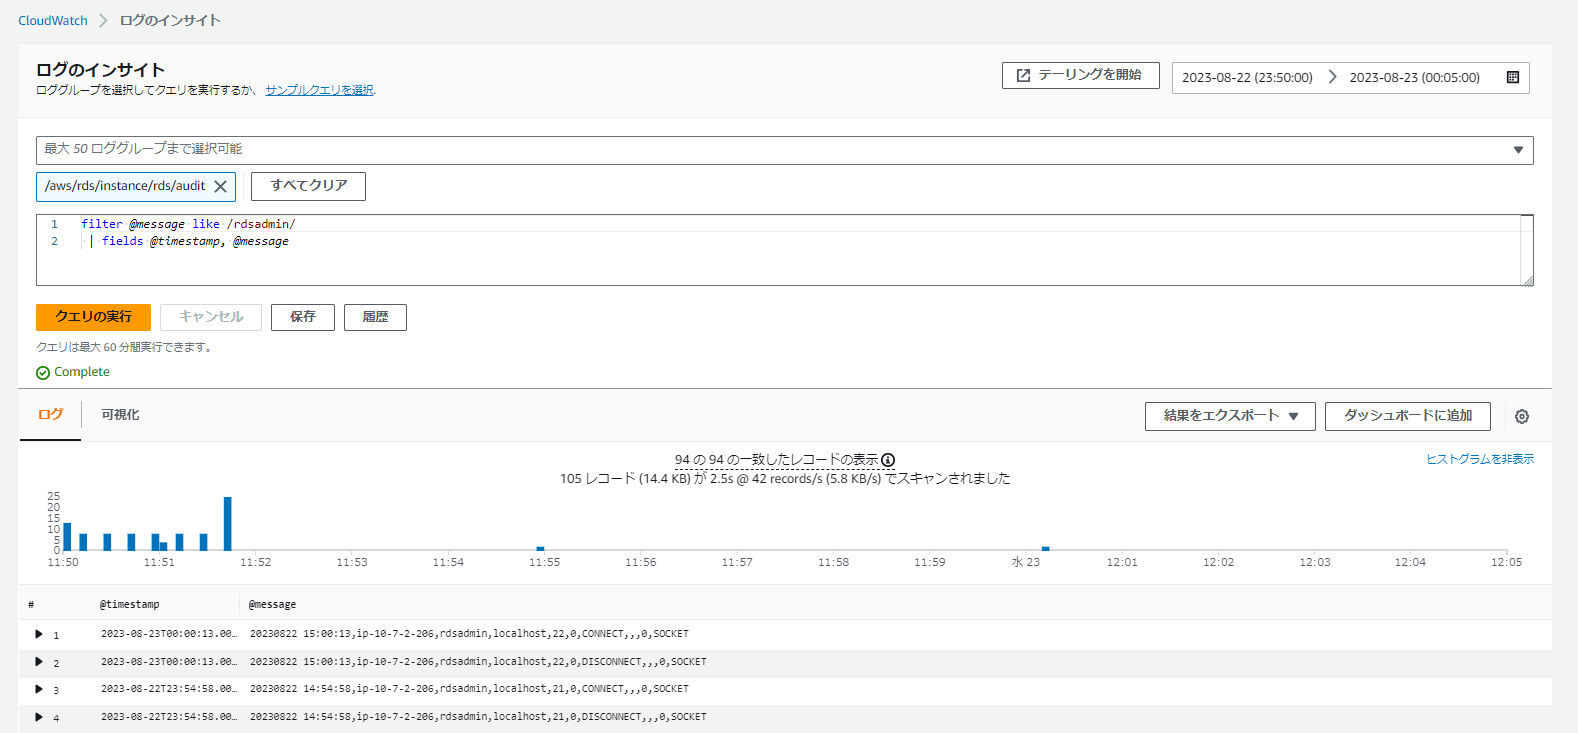Expand log row 3 details
The height and width of the screenshot is (733, 1578).
pos(39,689)
